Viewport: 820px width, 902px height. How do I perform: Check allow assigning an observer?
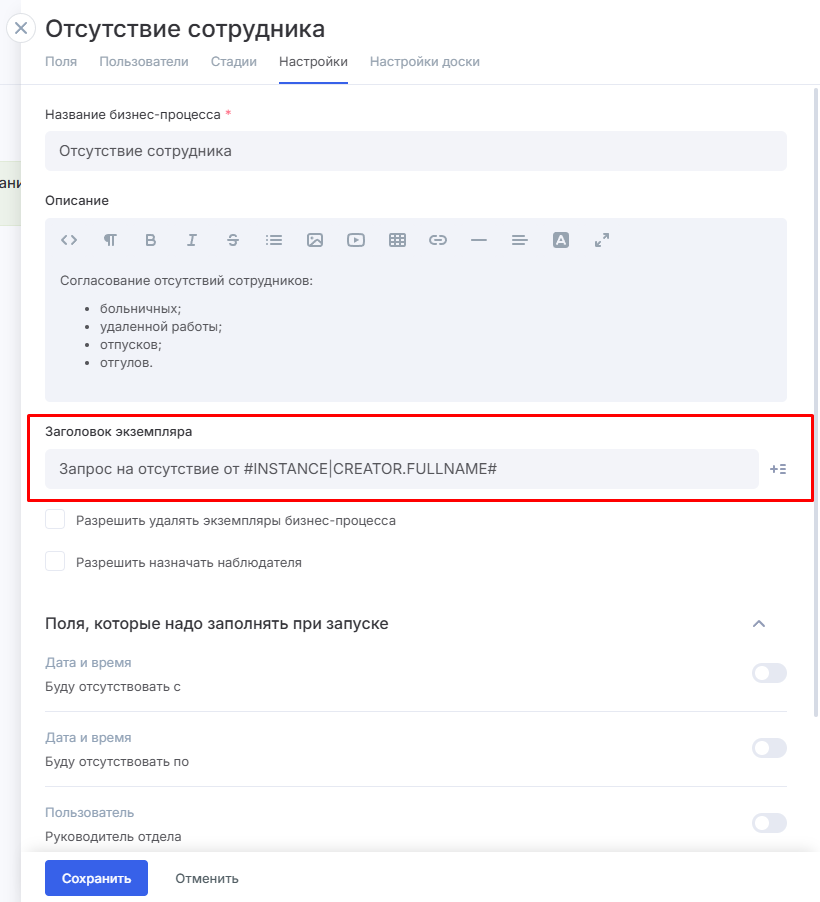click(56, 562)
